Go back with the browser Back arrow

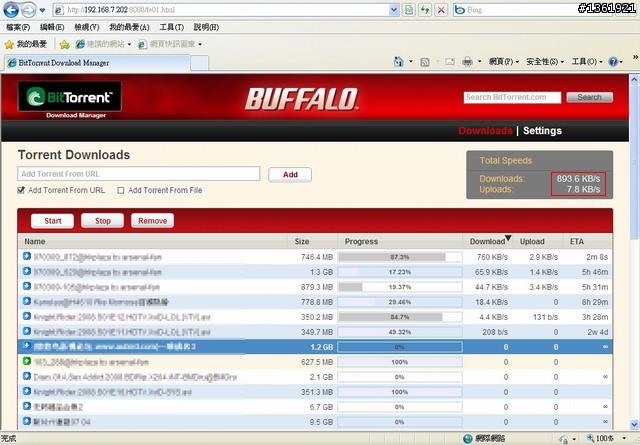(x=11, y=10)
